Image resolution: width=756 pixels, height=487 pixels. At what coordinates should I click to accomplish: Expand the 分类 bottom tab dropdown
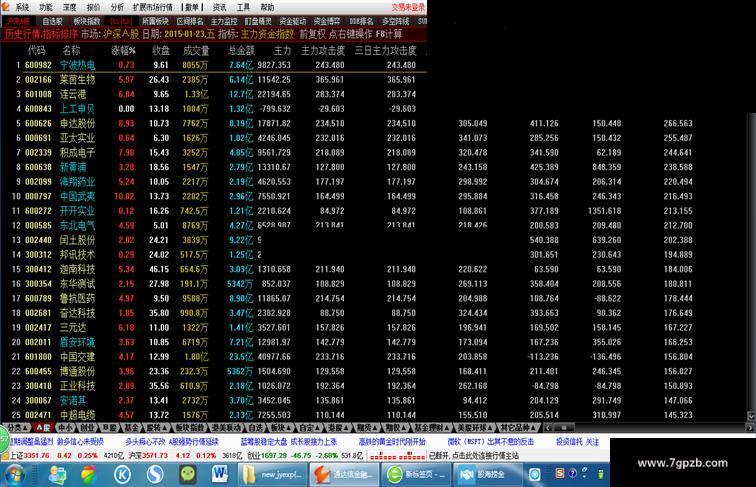click(x=17, y=428)
